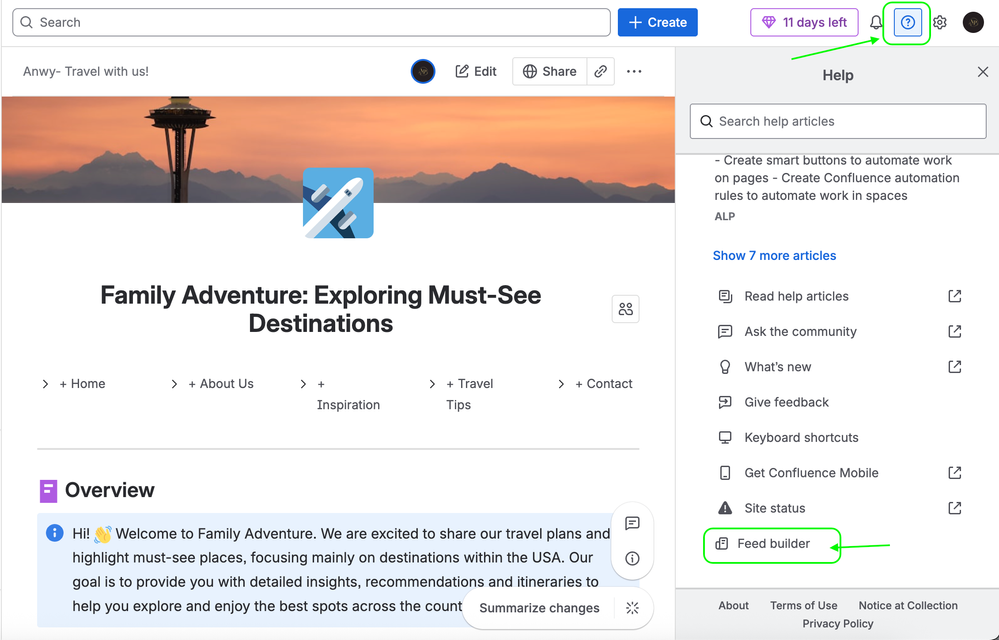Click the Anwy- Travel with us! breadcrumb

click(x=86, y=71)
